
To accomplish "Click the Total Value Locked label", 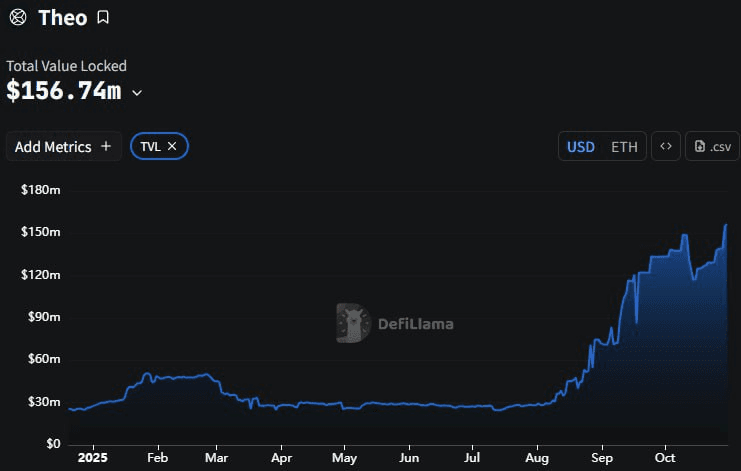I will coord(66,66).
